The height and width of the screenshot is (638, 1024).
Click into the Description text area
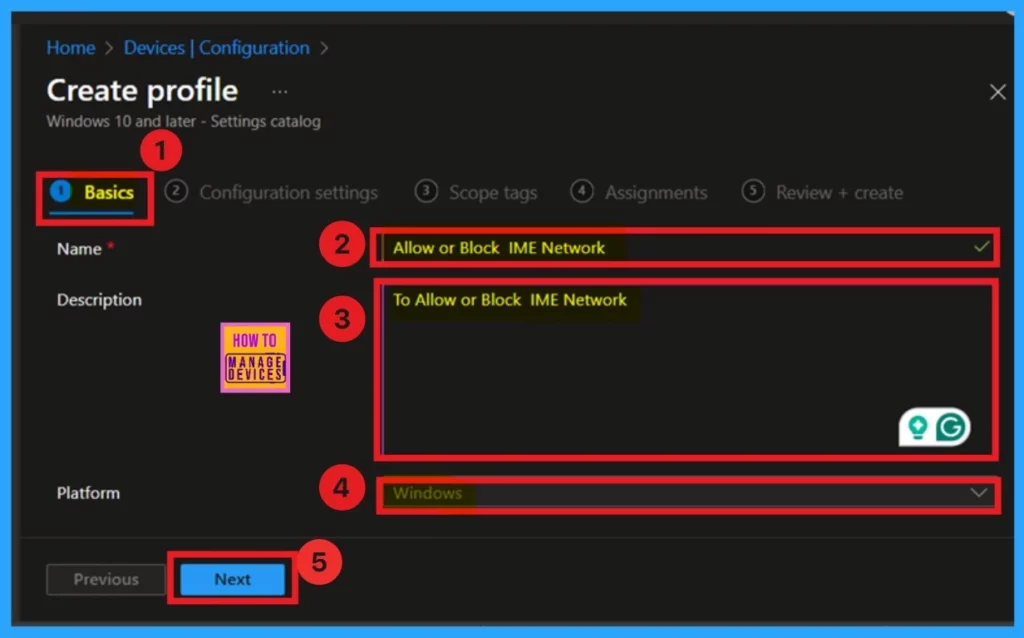[x=686, y=369]
